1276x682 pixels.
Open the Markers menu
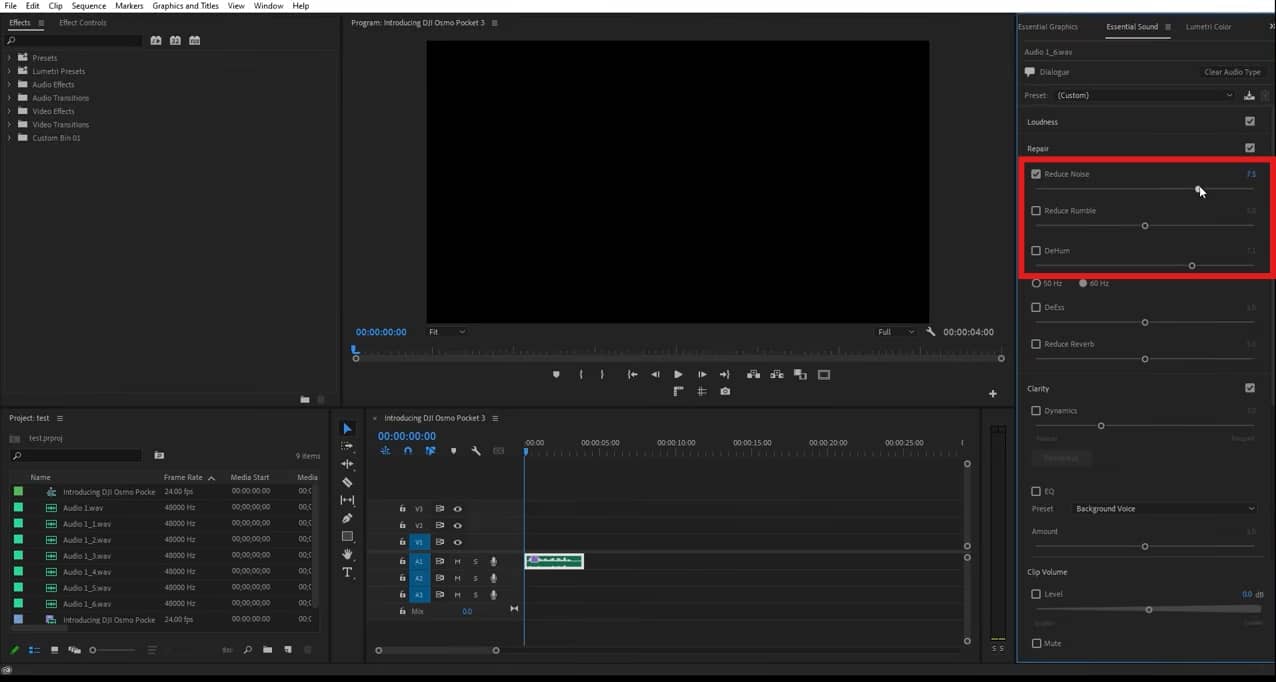coord(129,6)
